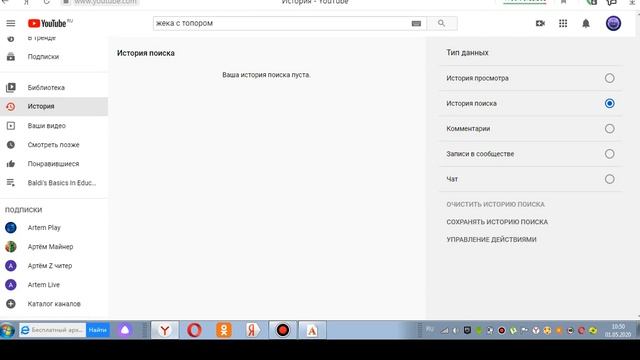This screenshot has width=640, height=360.
Task: Open the letter A app in taskbar
Action: click(312, 330)
